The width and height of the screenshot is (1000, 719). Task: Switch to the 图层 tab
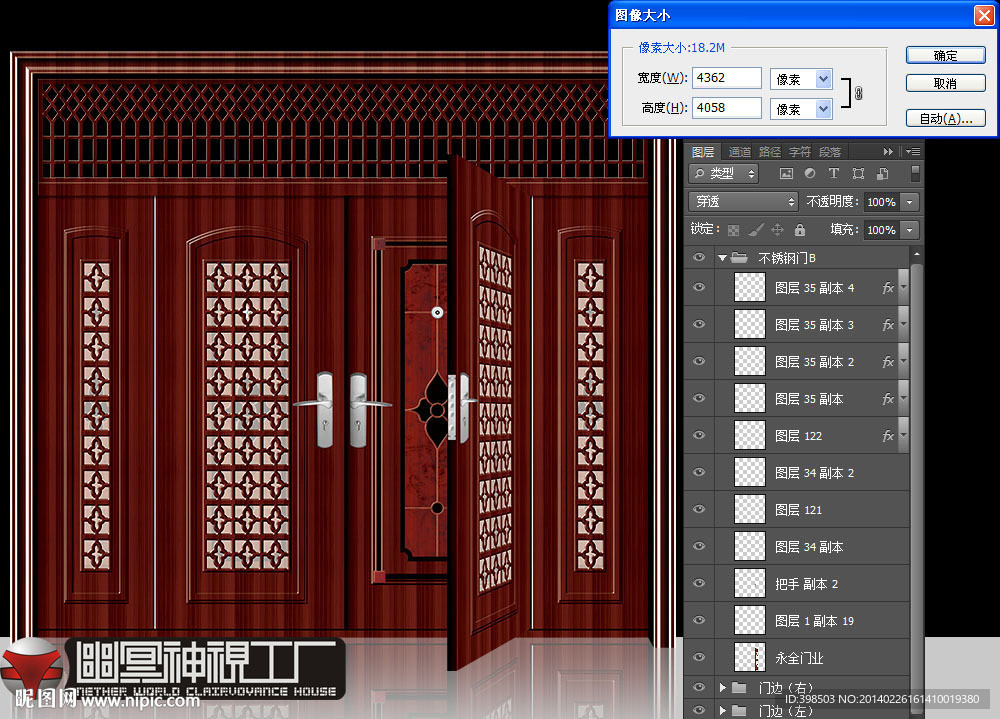point(703,152)
